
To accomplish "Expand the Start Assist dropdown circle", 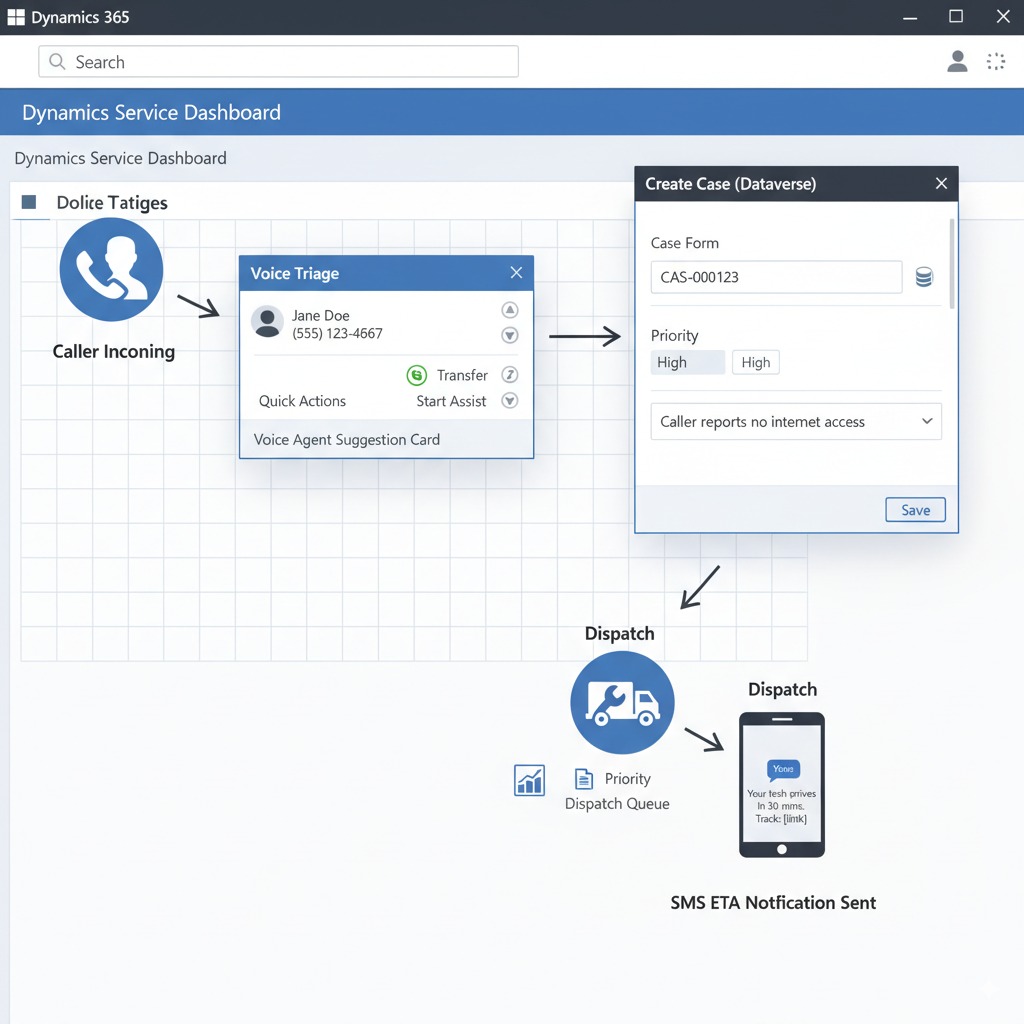I will click(x=509, y=400).
